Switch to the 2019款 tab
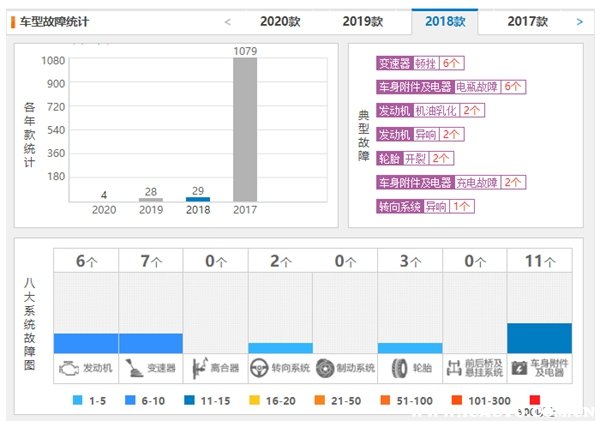Screen dimensions: 600x421 tap(362, 21)
